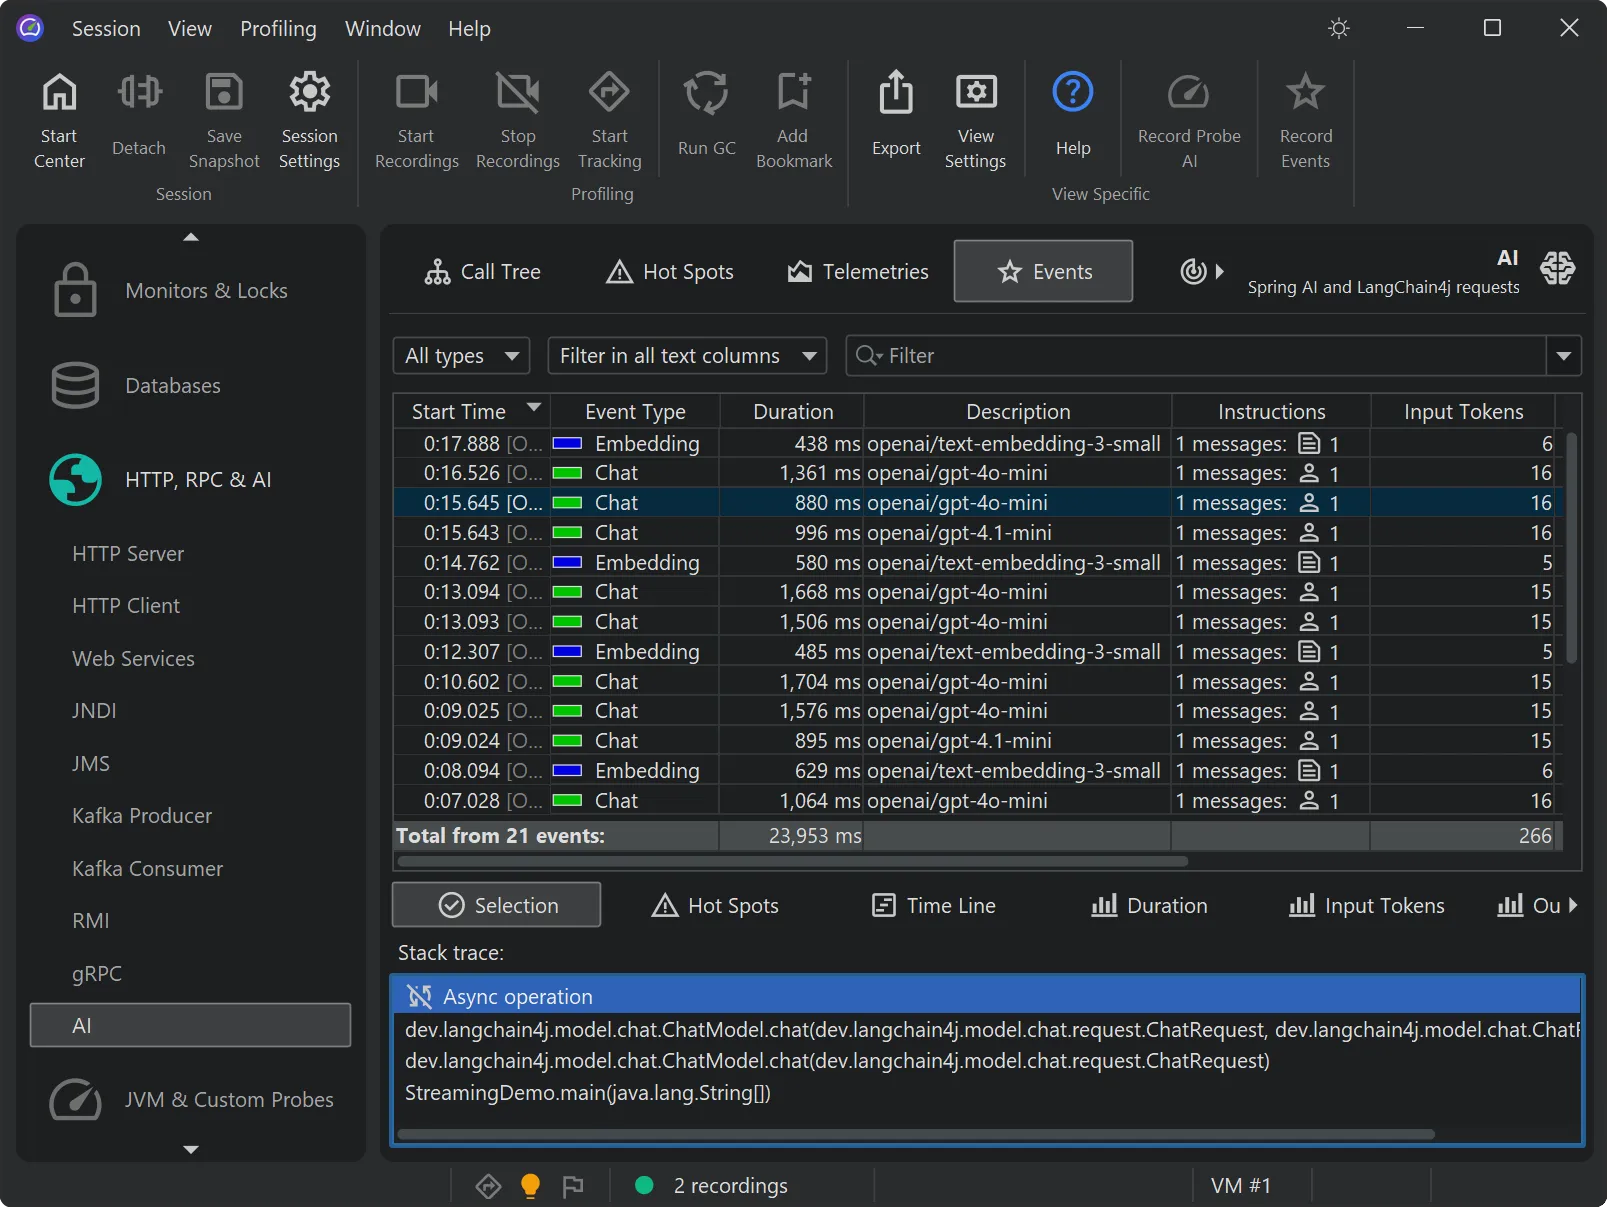Select the 0:17.888 Embedding event row

[x=978, y=443]
